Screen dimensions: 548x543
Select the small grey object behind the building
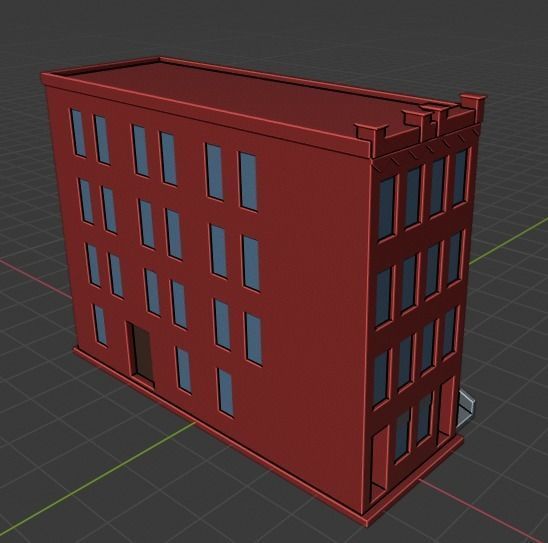[466, 410]
